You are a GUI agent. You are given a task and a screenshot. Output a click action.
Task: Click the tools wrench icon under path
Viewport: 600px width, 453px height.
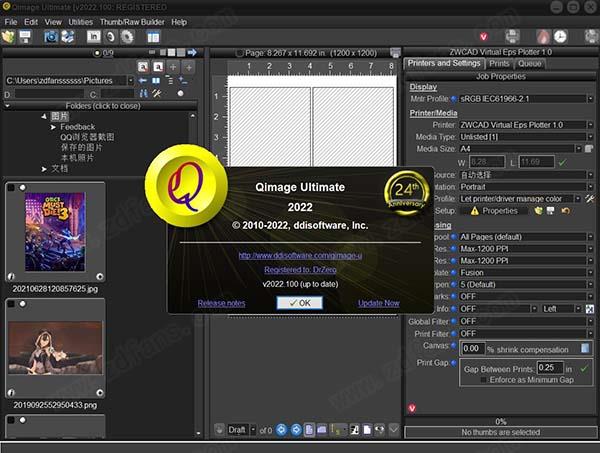coord(157,93)
